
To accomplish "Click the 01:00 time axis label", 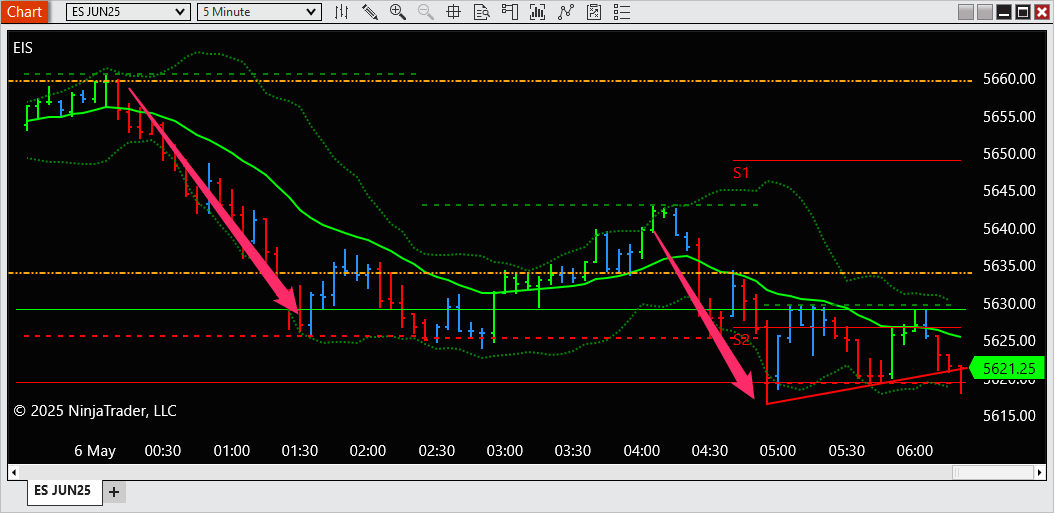I will click(x=232, y=450).
